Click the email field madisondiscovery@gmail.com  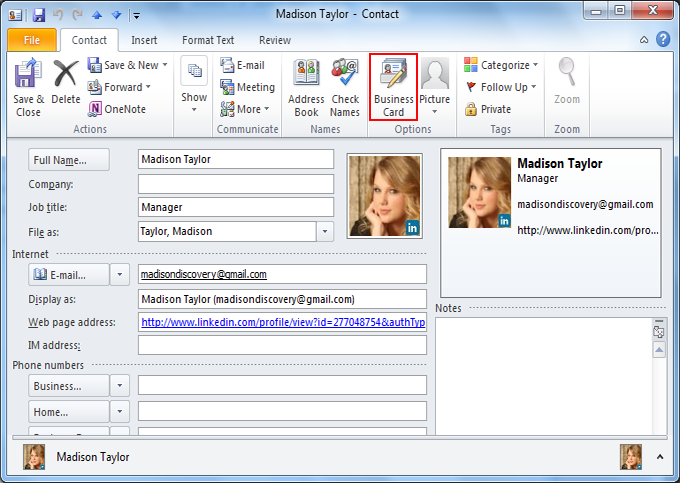pos(282,274)
